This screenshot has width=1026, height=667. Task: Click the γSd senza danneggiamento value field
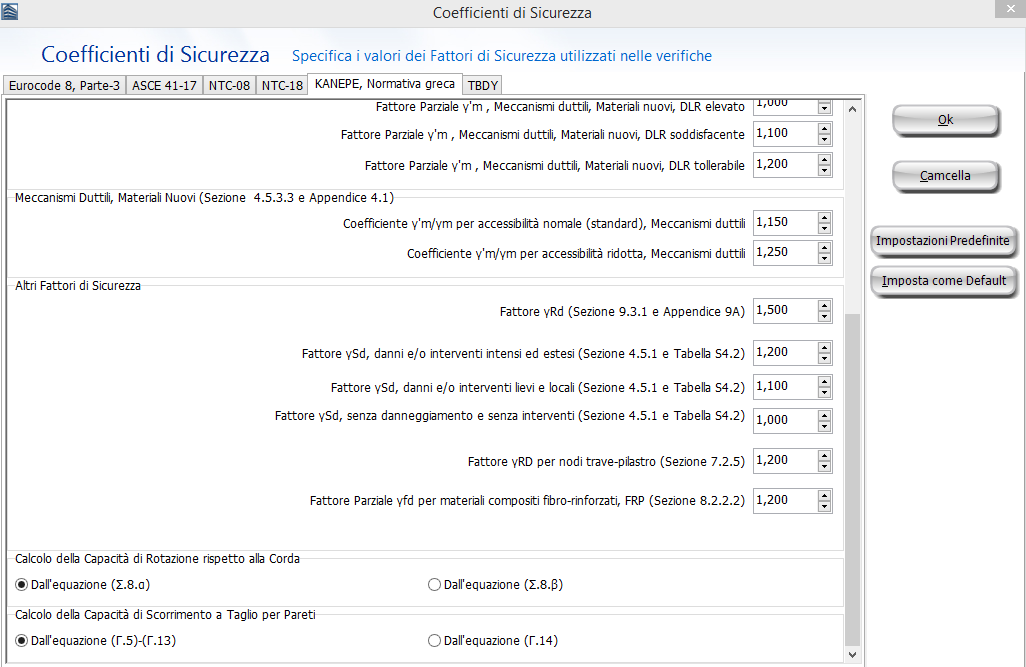(784, 421)
